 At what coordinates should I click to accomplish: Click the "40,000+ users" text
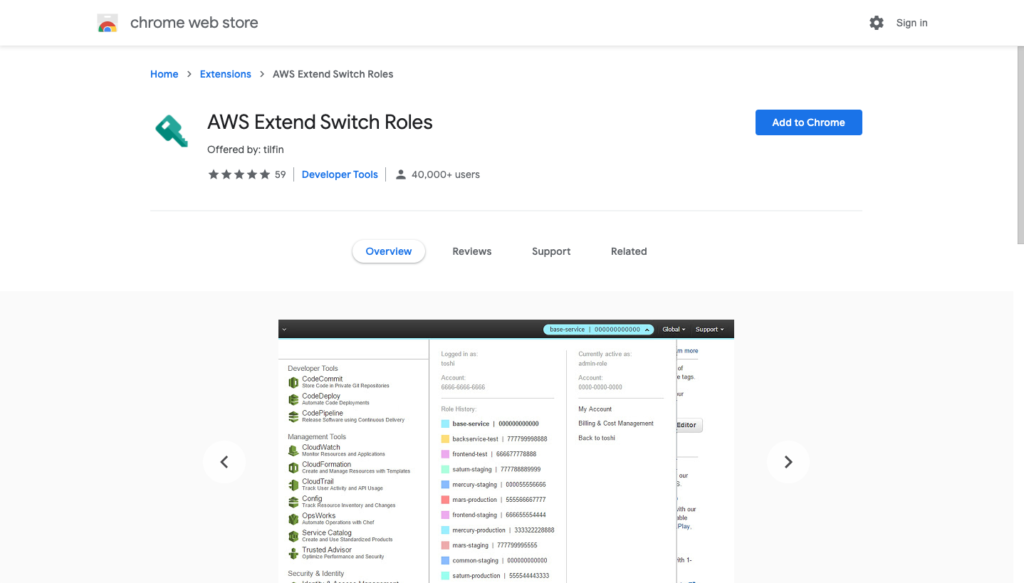(445, 174)
